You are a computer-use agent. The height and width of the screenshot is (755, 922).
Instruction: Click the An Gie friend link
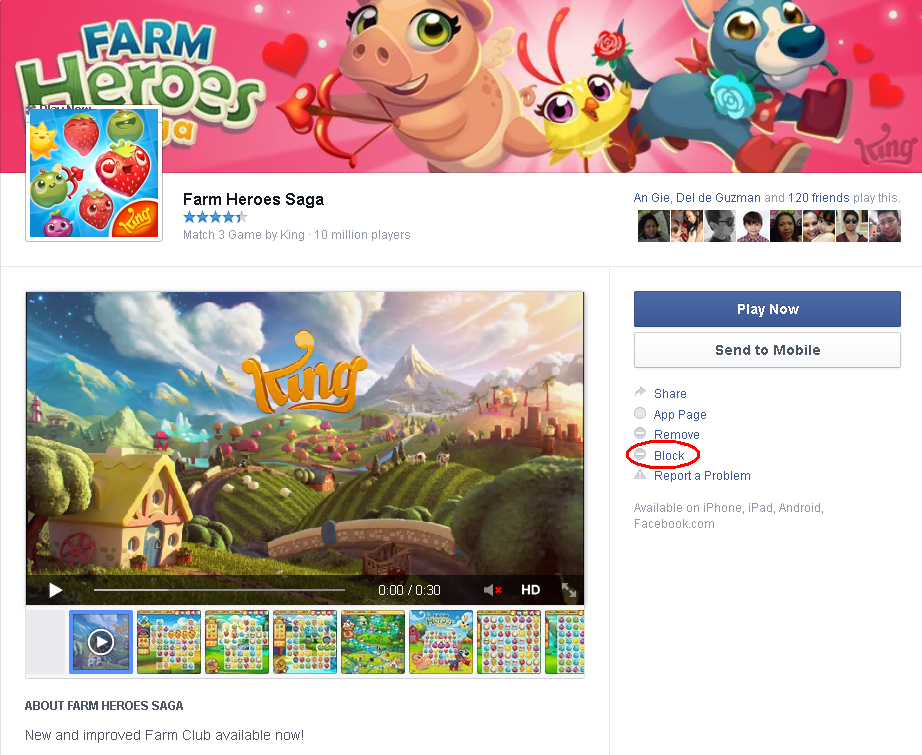pyautogui.click(x=651, y=198)
